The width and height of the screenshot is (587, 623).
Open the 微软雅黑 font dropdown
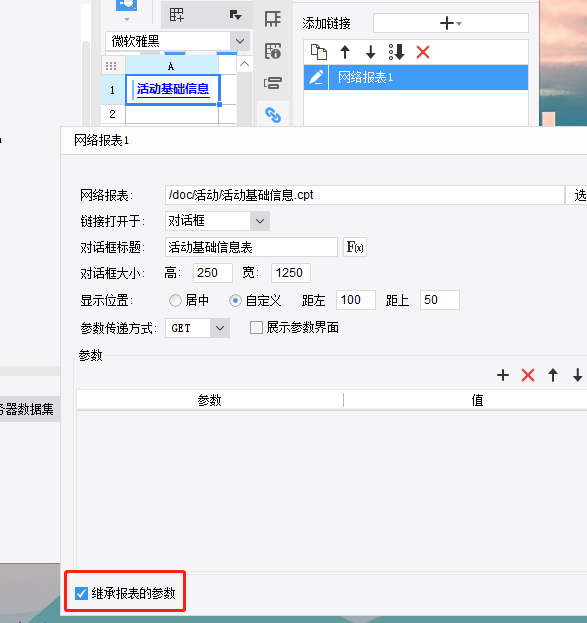pos(240,41)
